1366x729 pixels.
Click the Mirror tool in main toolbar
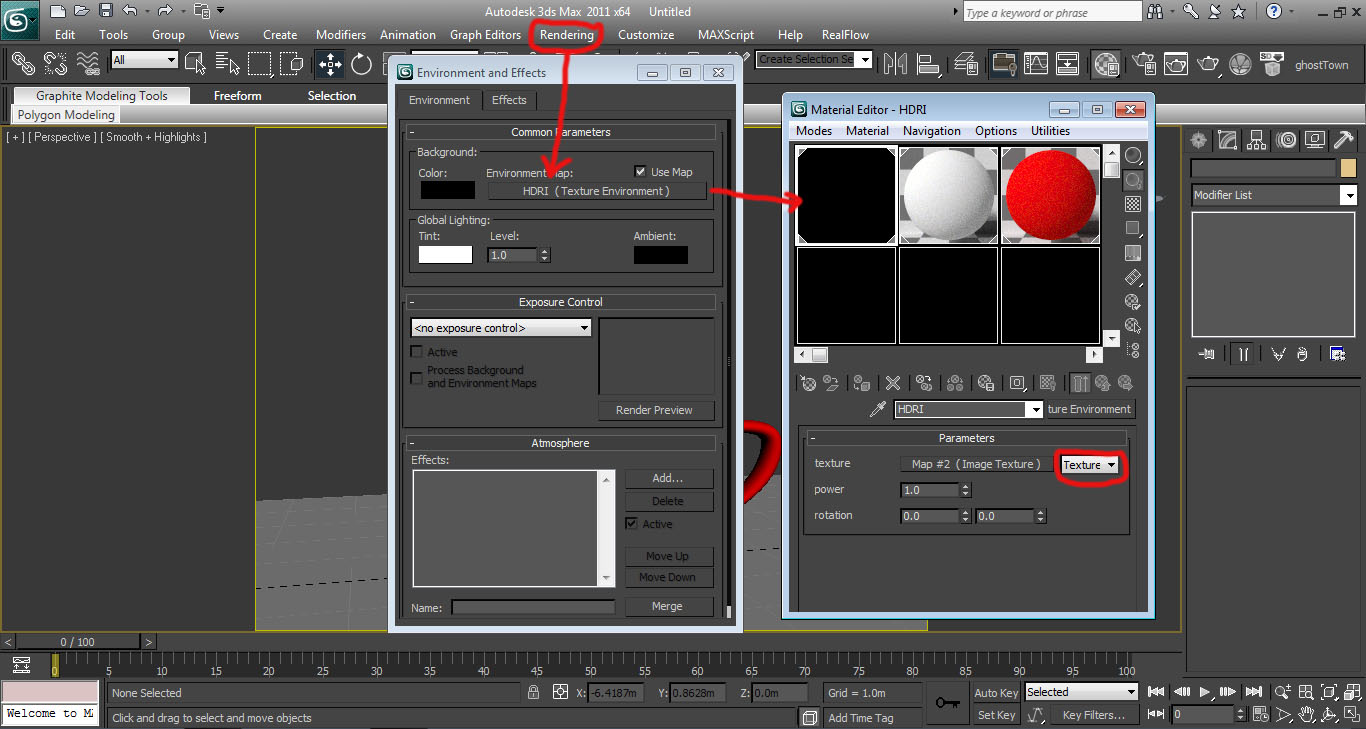(895, 64)
